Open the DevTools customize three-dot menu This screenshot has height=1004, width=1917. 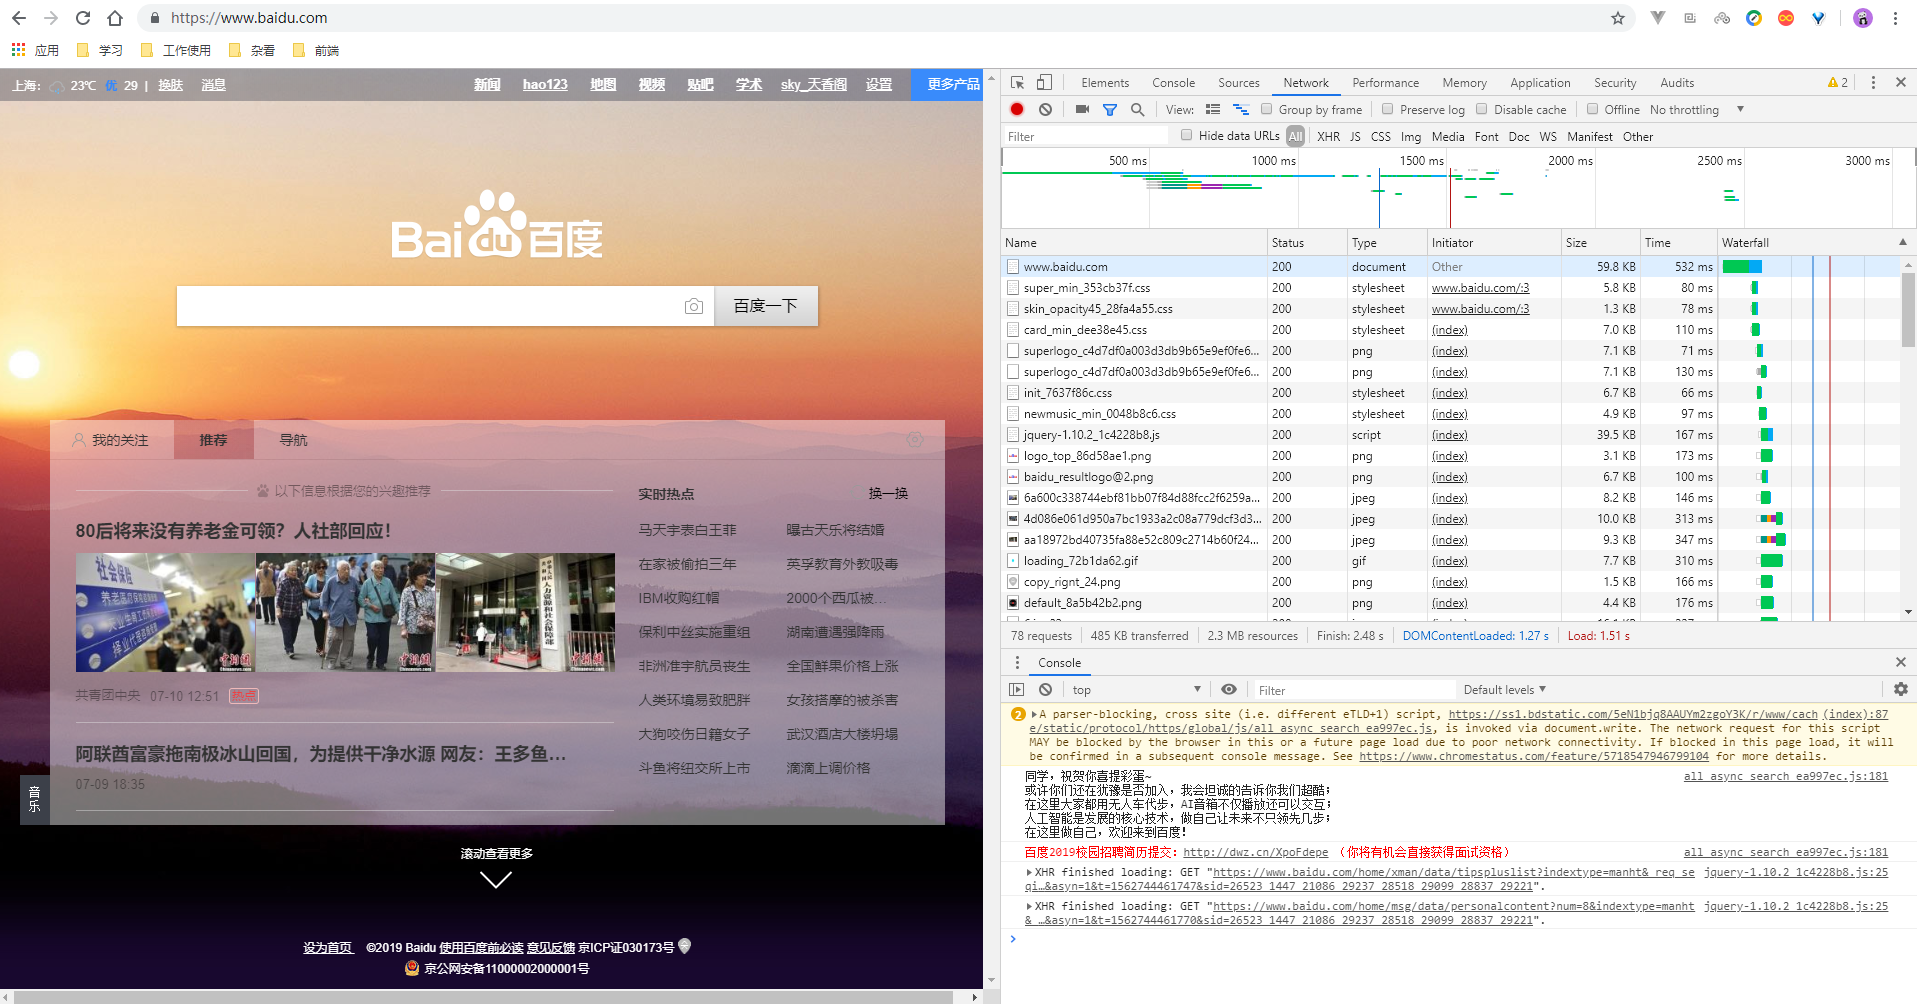[x=1873, y=83]
